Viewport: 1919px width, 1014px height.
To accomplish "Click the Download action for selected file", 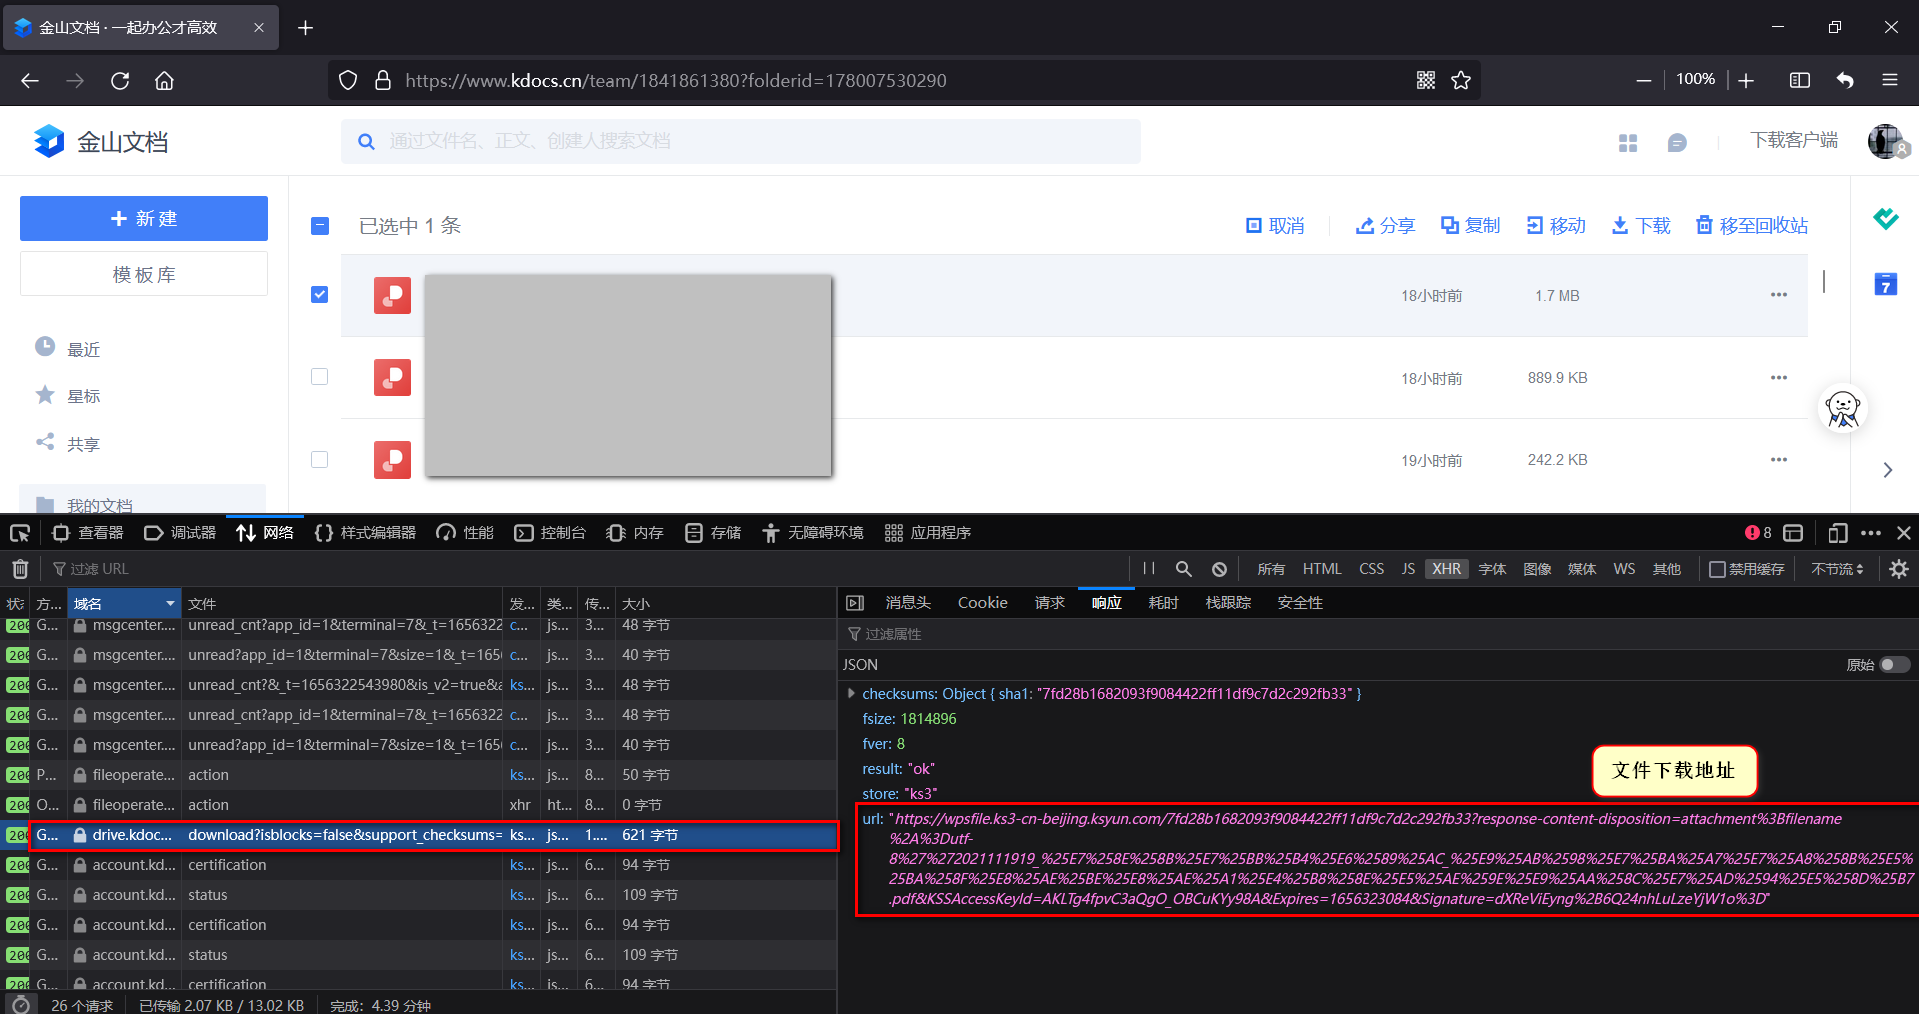I will [x=1641, y=226].
